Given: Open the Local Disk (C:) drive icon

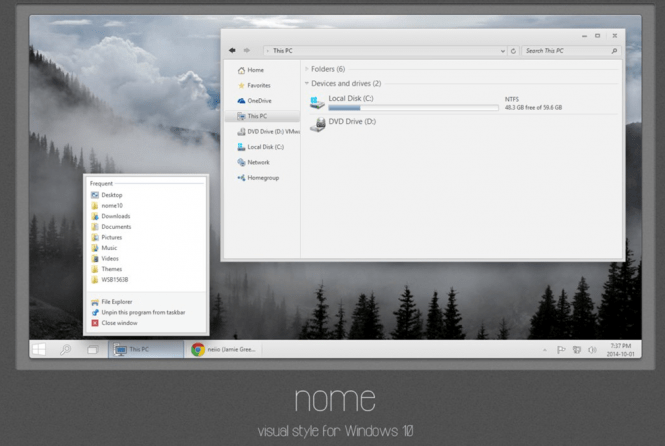Looking at the screenshot, I should coord(317,102).
